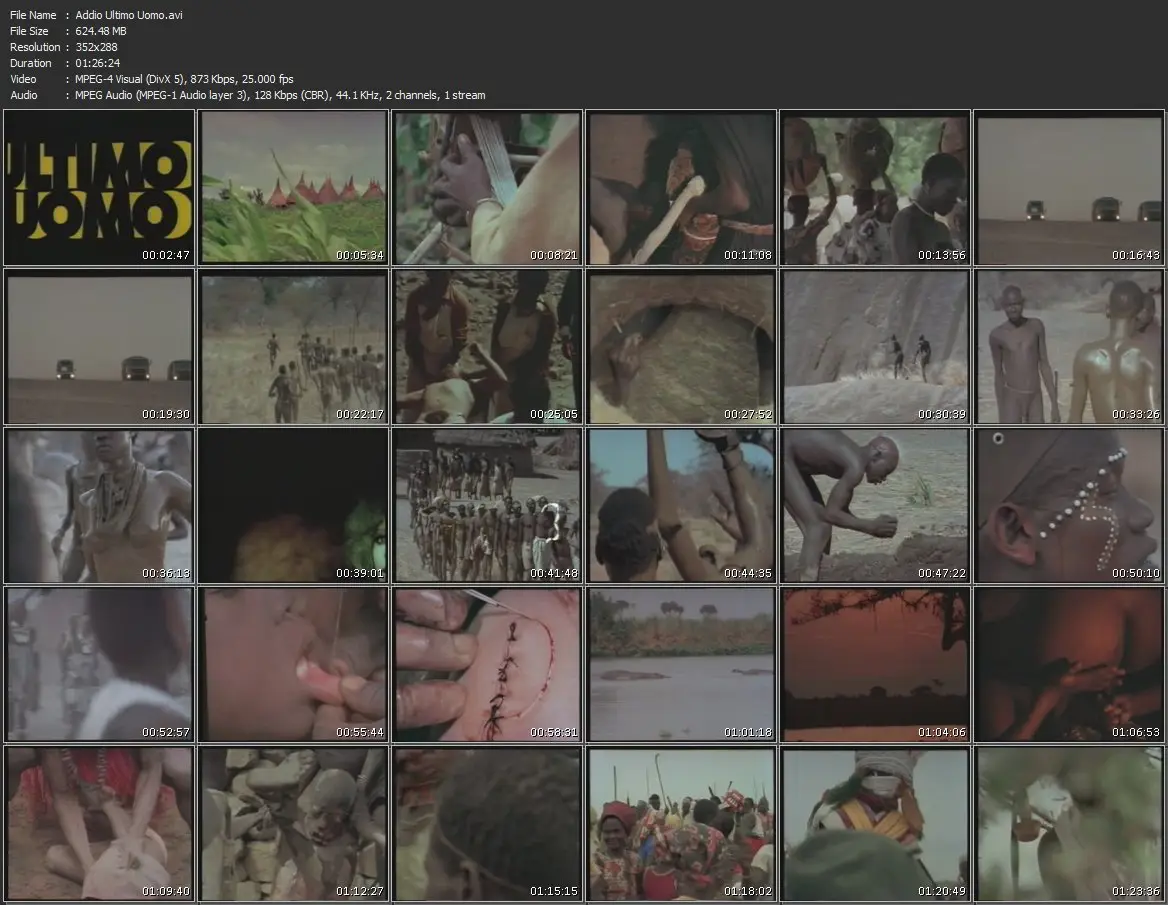1168x905 pixels.
Task: Select the frame timestamped 00:05:34
Action: pyautogui.click(x=293, y=188)
